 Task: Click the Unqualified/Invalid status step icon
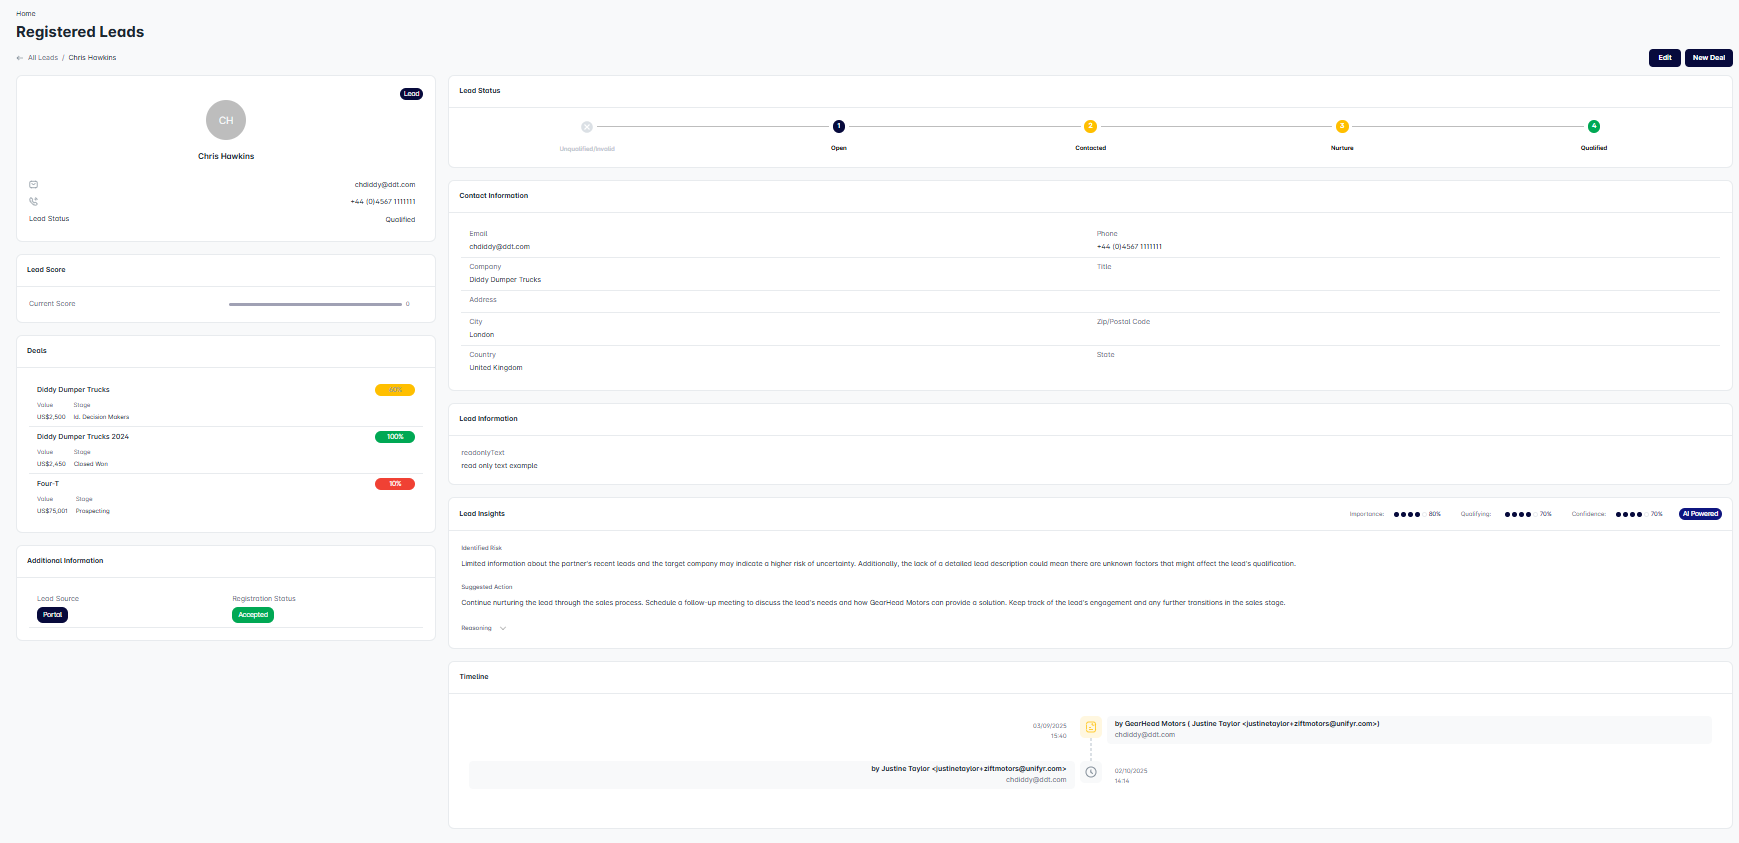click(x=587, y=127)
